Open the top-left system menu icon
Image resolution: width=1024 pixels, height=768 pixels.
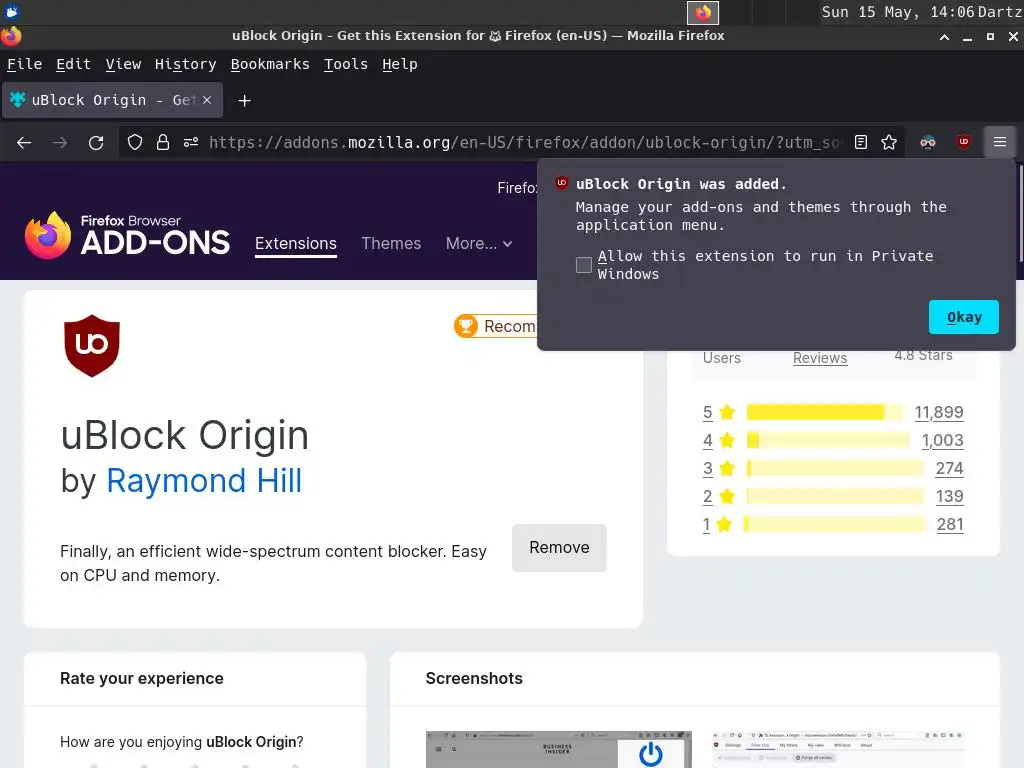point(12,11)
